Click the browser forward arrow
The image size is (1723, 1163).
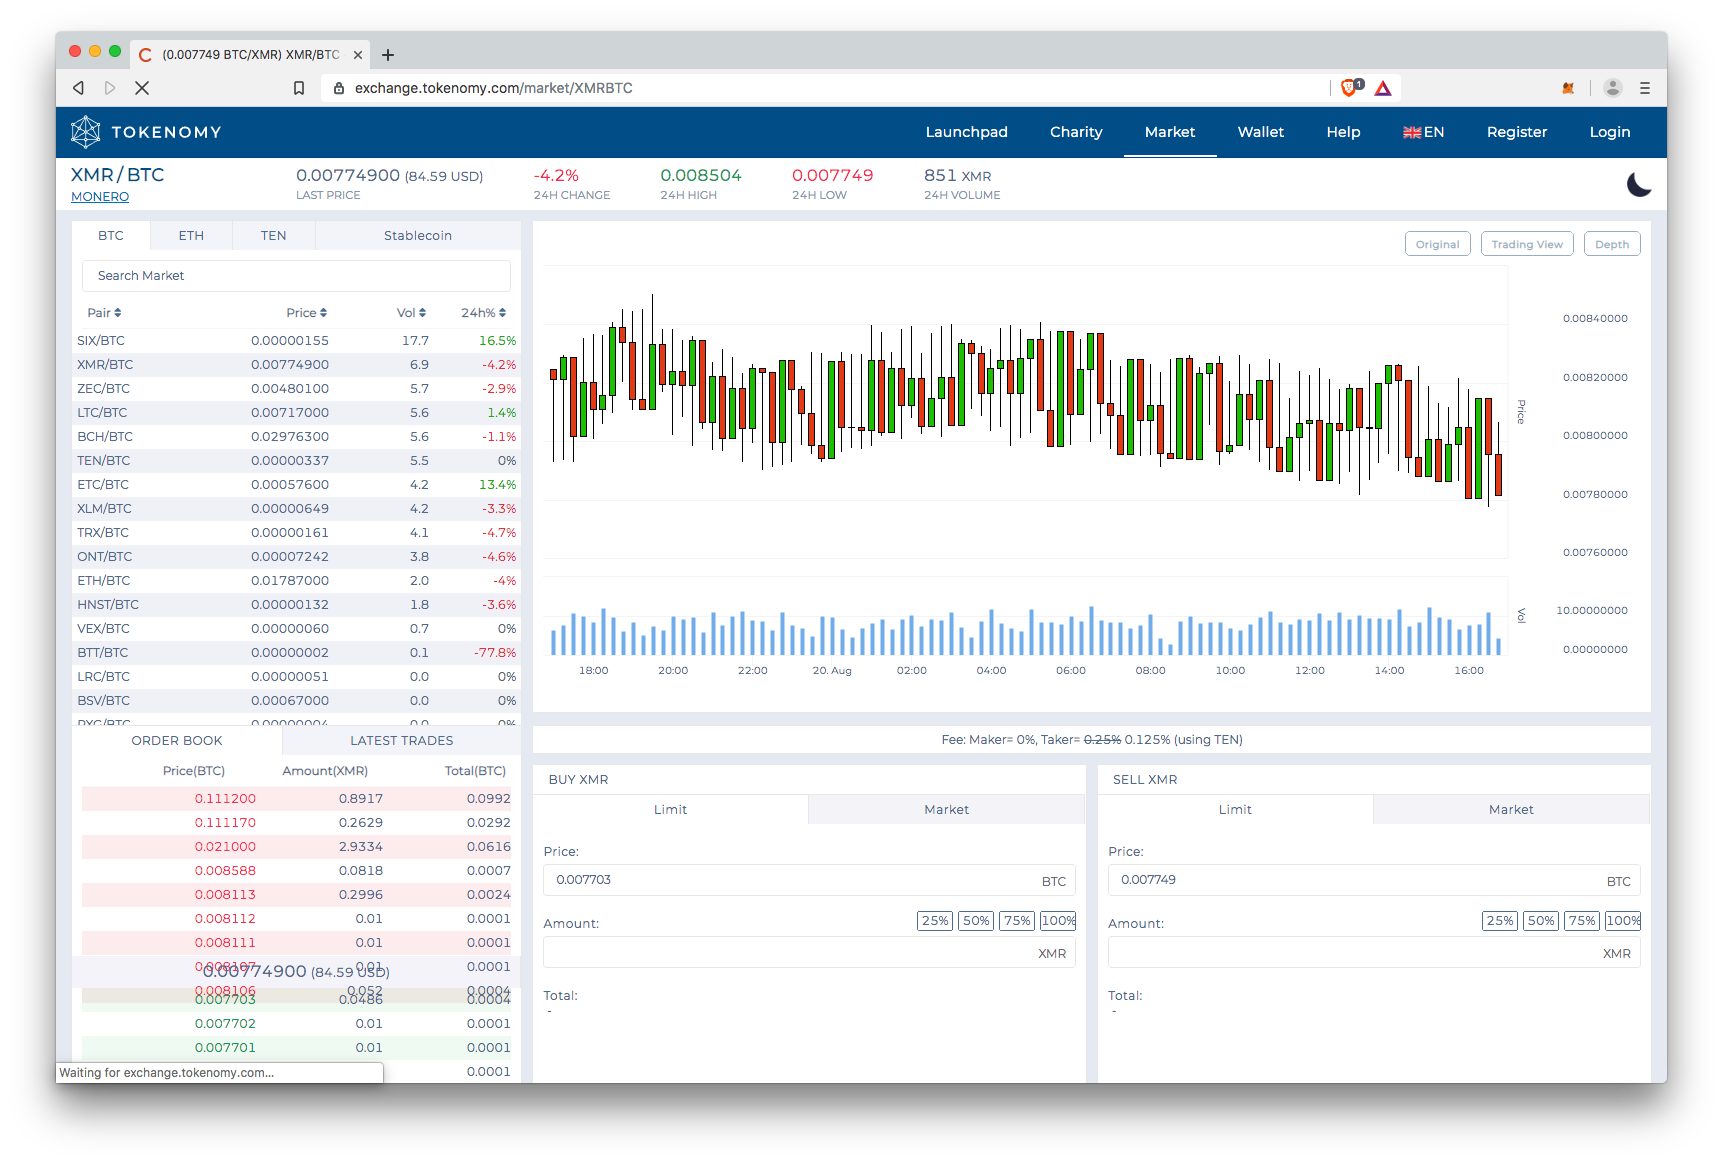110,88
